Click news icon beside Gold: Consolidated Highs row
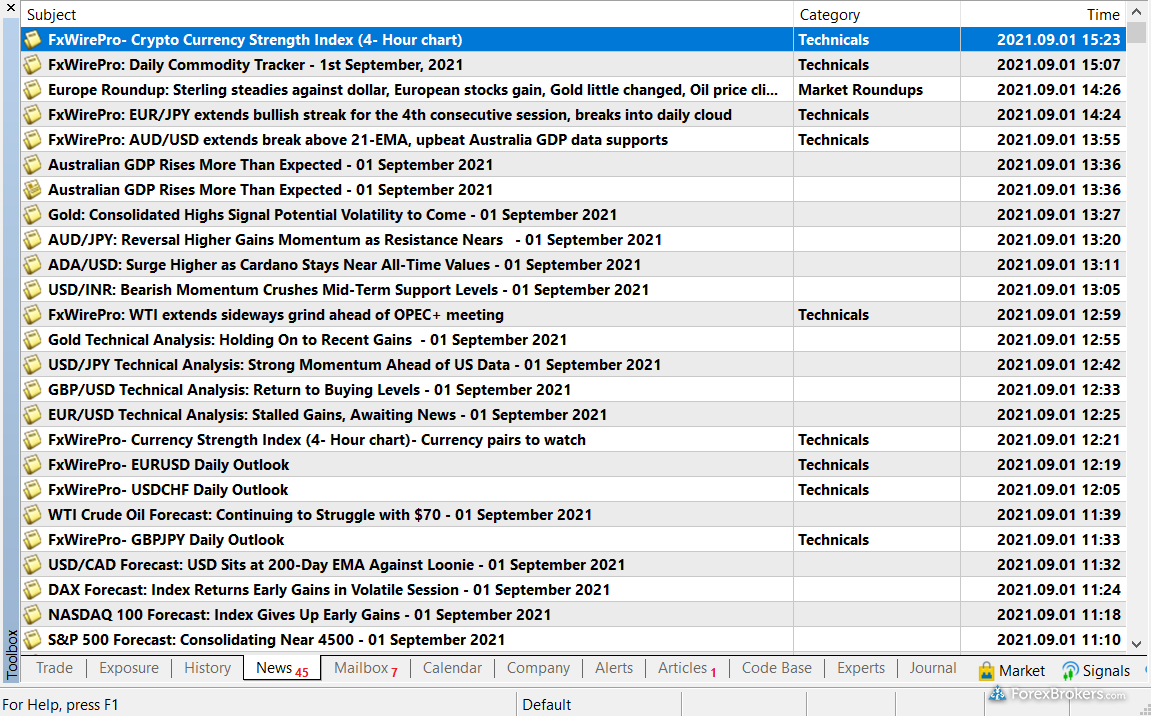 [x=32, y=214]
